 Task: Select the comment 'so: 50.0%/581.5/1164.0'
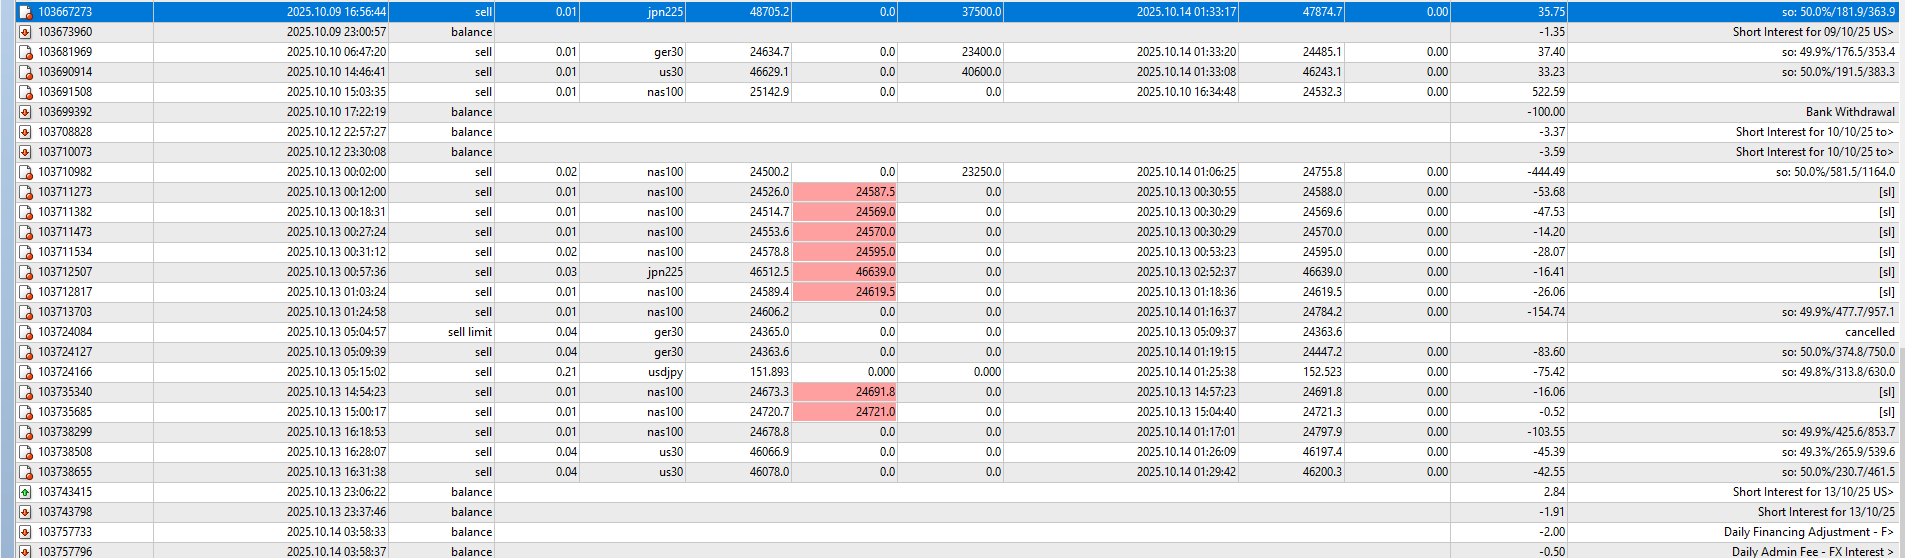1835,172
